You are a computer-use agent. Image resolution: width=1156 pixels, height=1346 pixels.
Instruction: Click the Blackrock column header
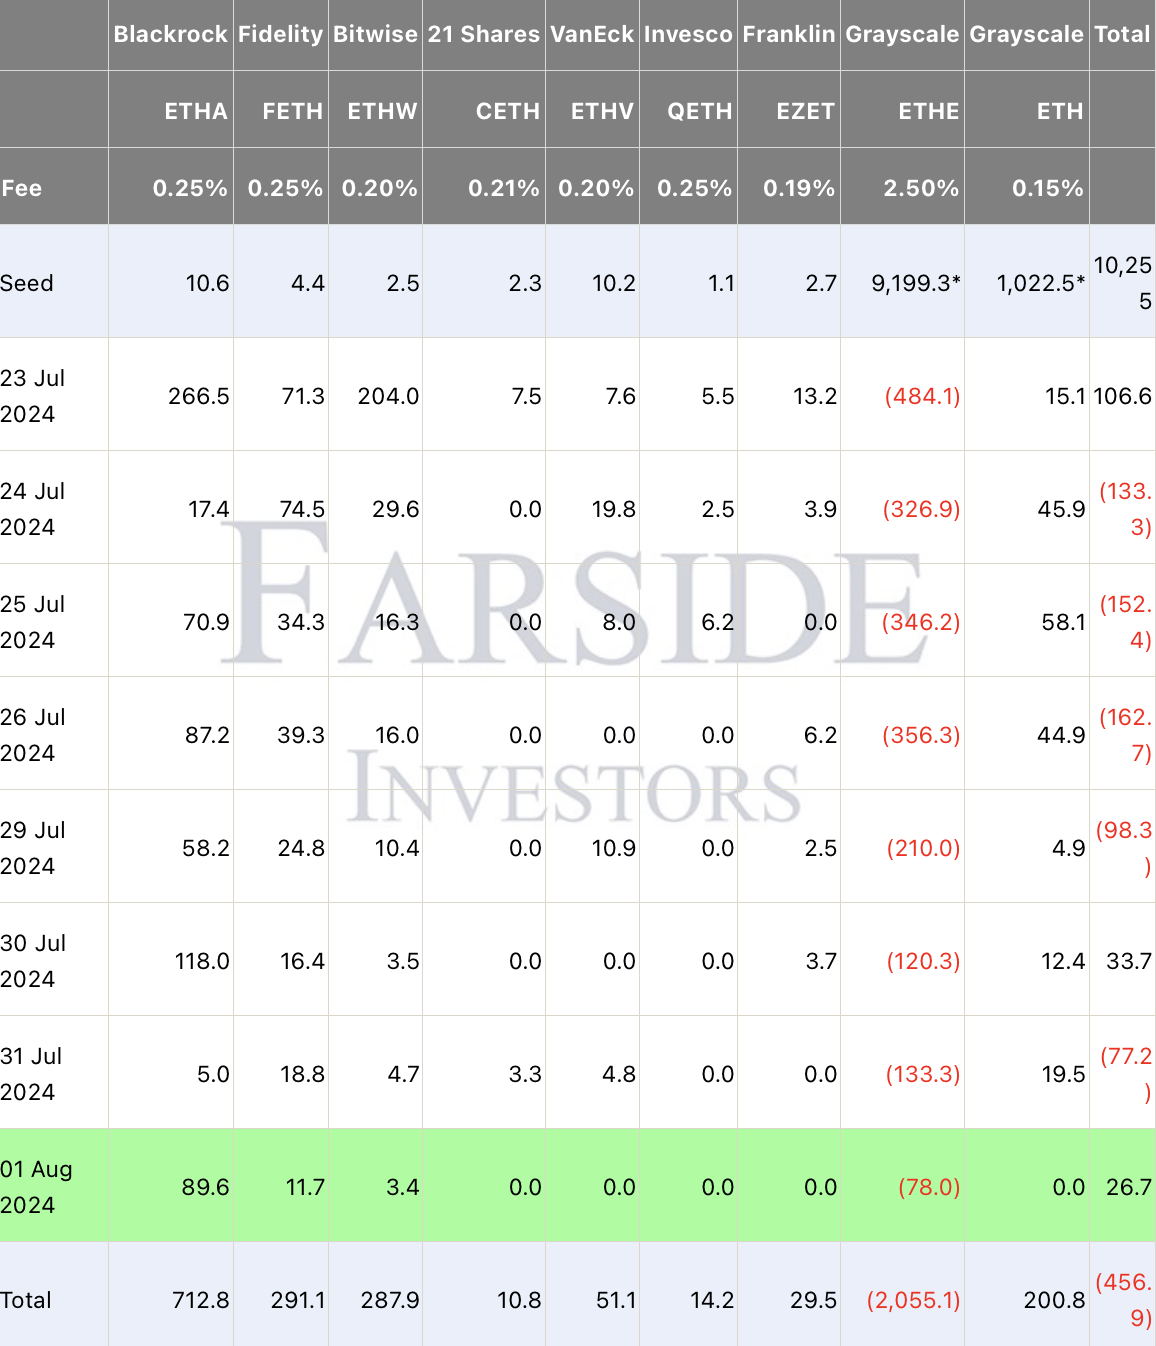(x=171, y=34)
